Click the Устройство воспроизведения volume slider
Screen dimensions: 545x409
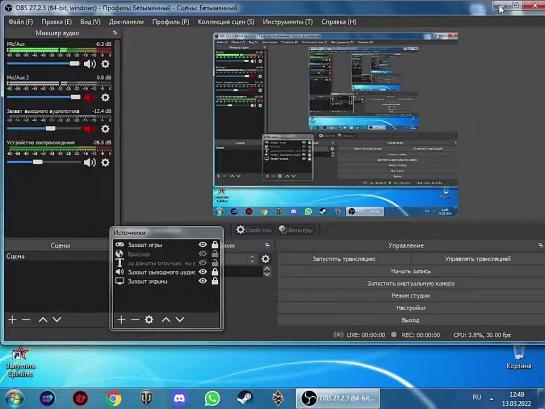43,162
